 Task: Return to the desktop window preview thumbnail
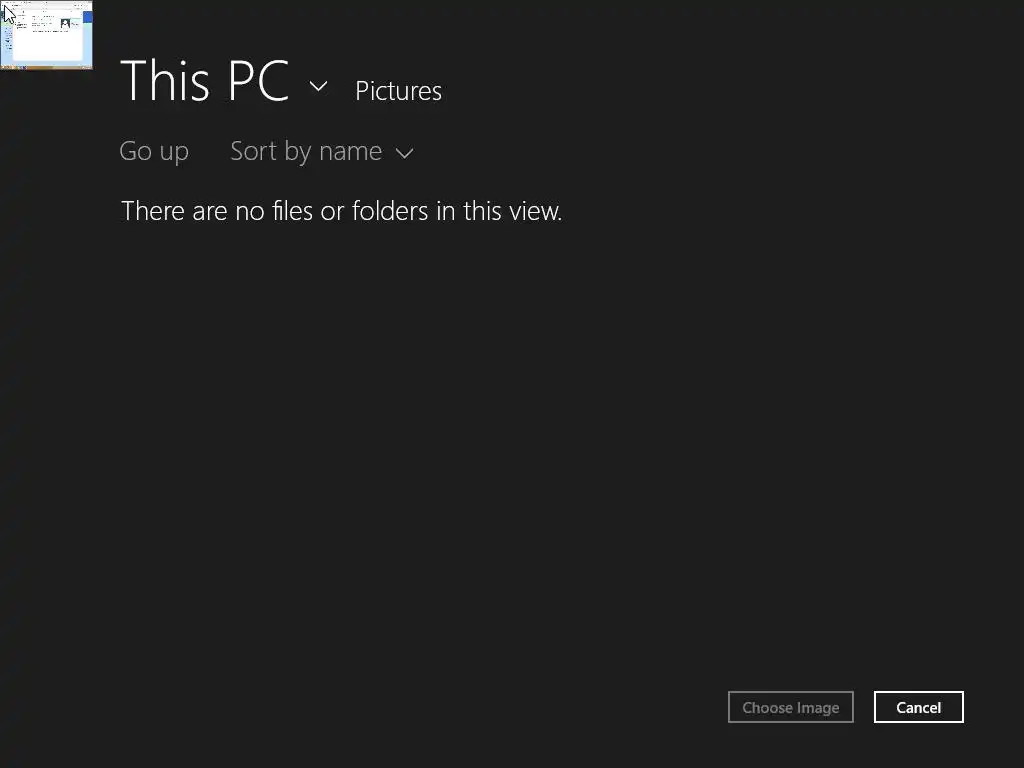[x=47, y=35]
